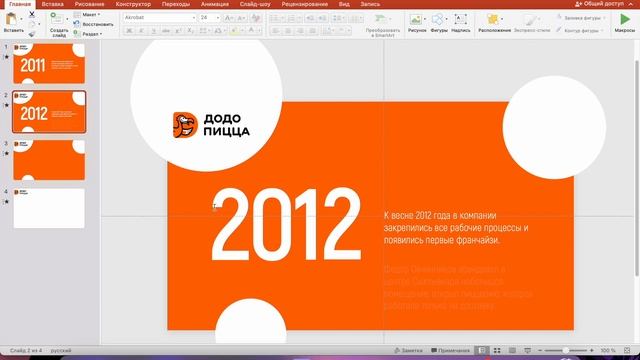Screen dimensions: 640x360
Task: Switch to normal view in status bar
Action: click(x=482, y=350)
